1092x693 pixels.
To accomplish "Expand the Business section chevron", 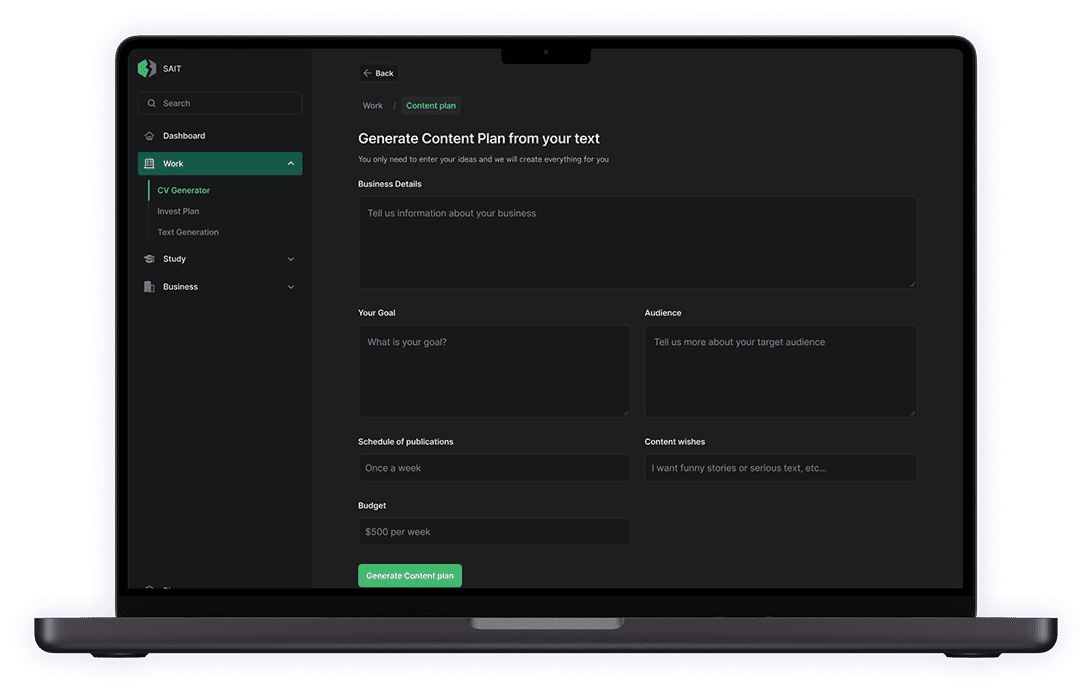I will pos(290,287).
